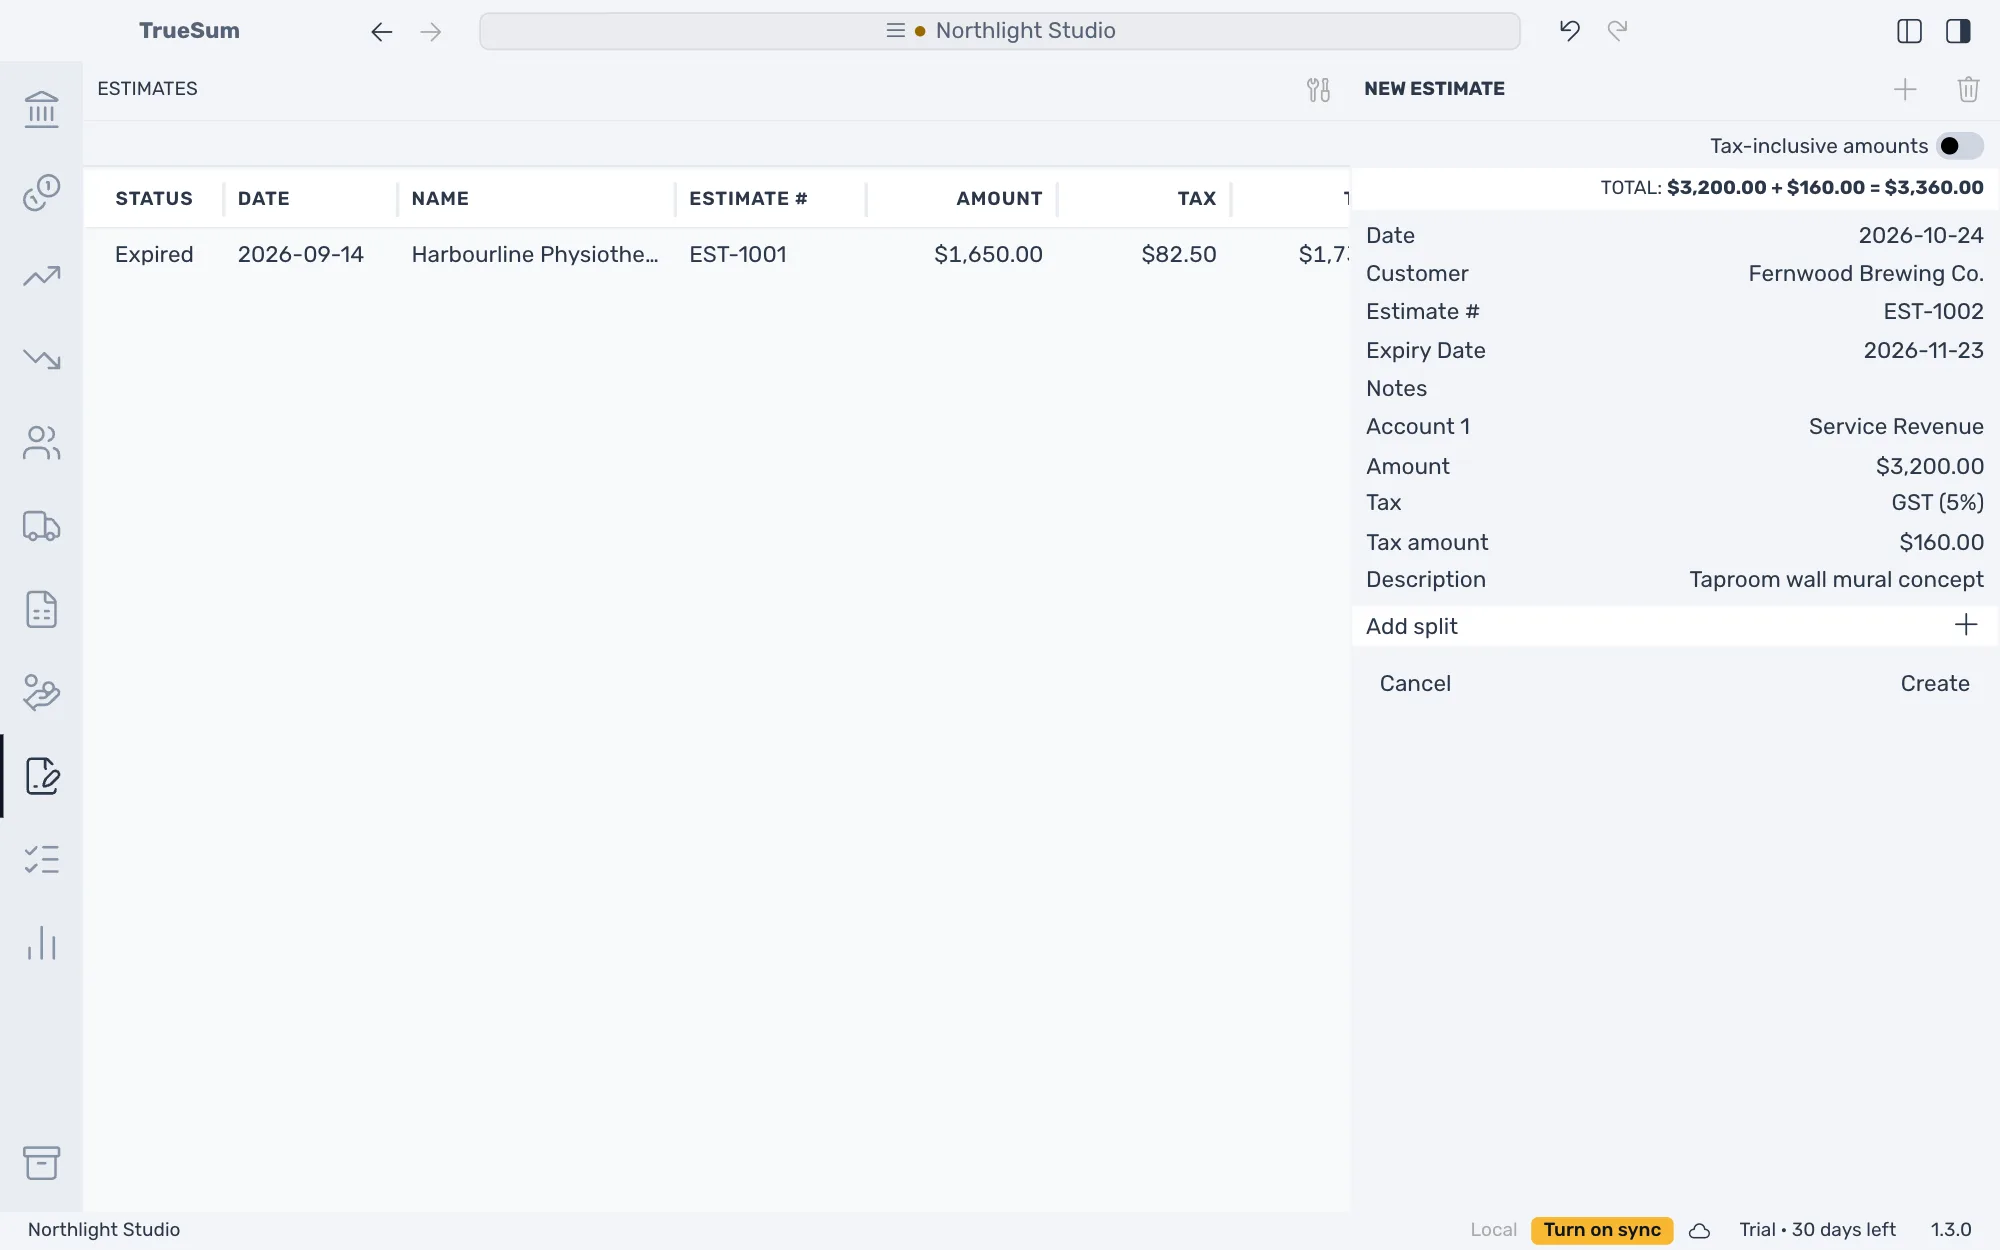Open the Account 1 Service Revenue selector
Screen dimensions: 2000x1250
click(1675, 427)
